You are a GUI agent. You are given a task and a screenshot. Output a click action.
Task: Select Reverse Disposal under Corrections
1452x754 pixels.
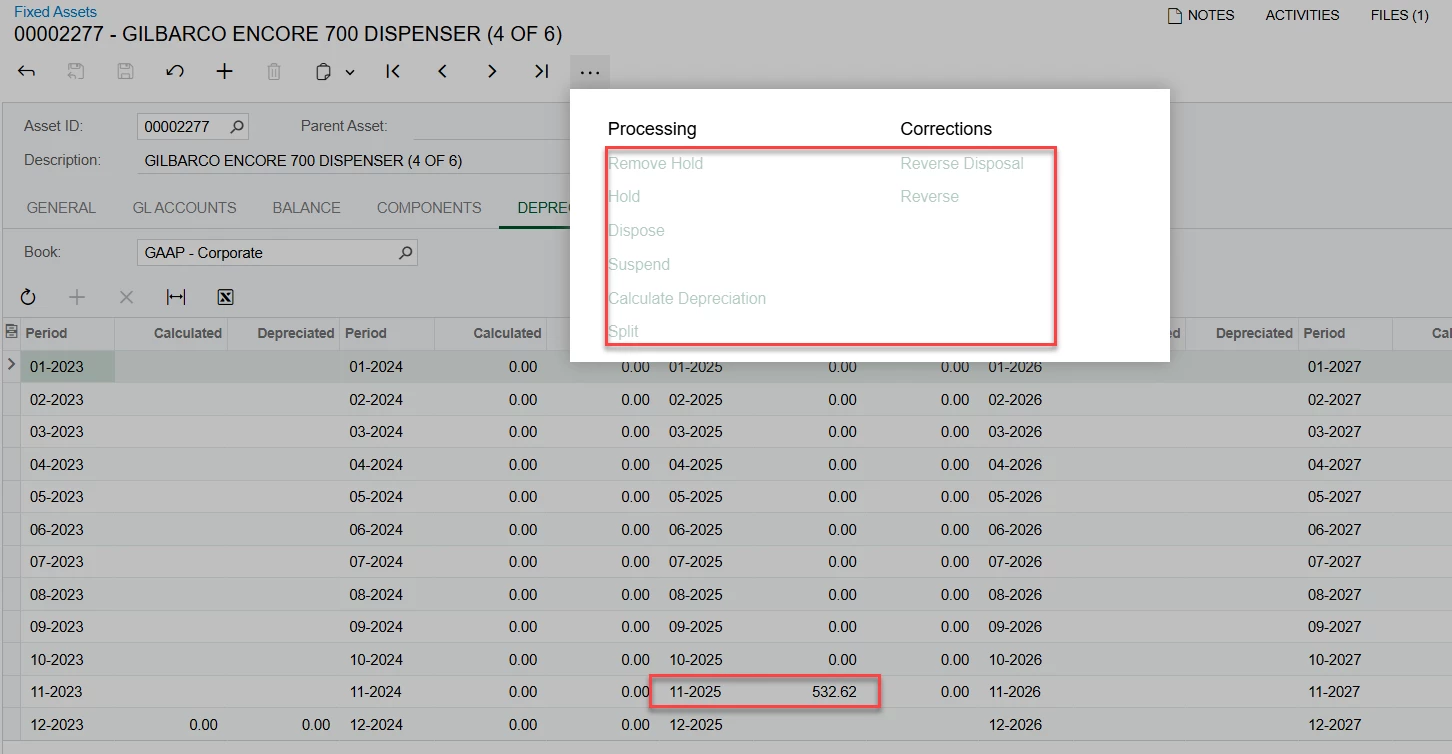point(962,163)
